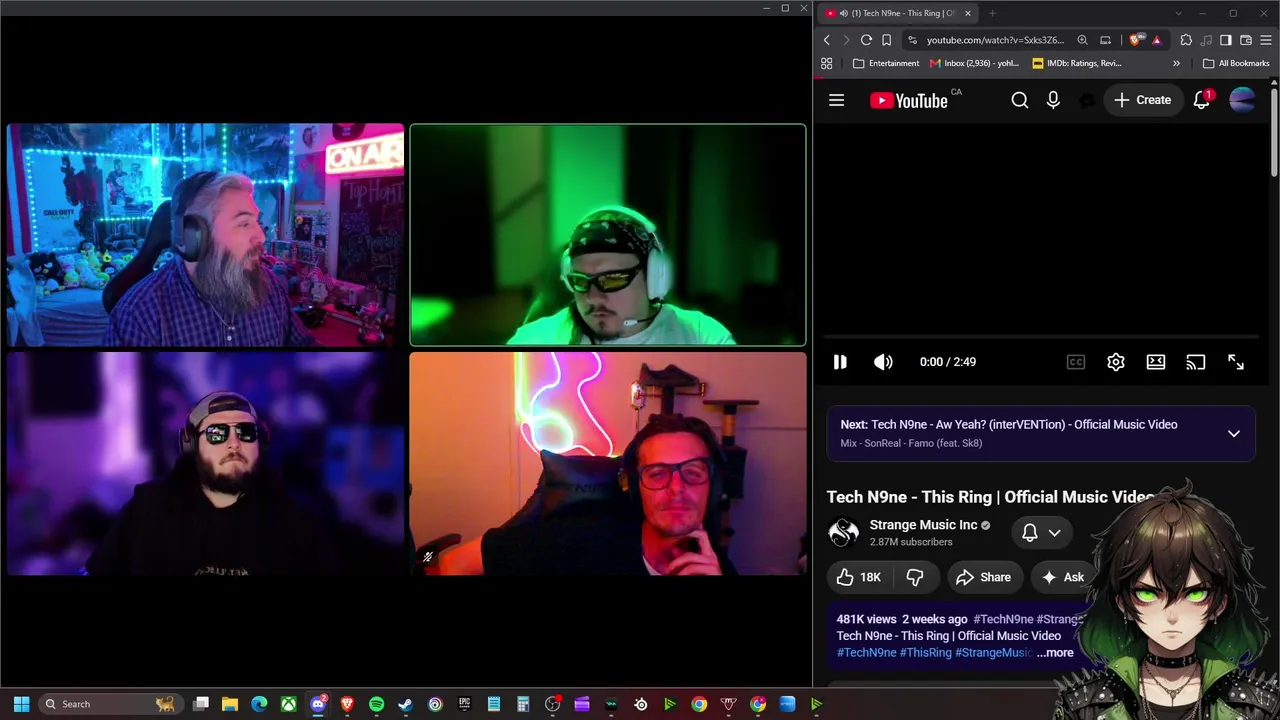Click the Ask button under the video
The image size is (1280, 720).
[1062, 577]
